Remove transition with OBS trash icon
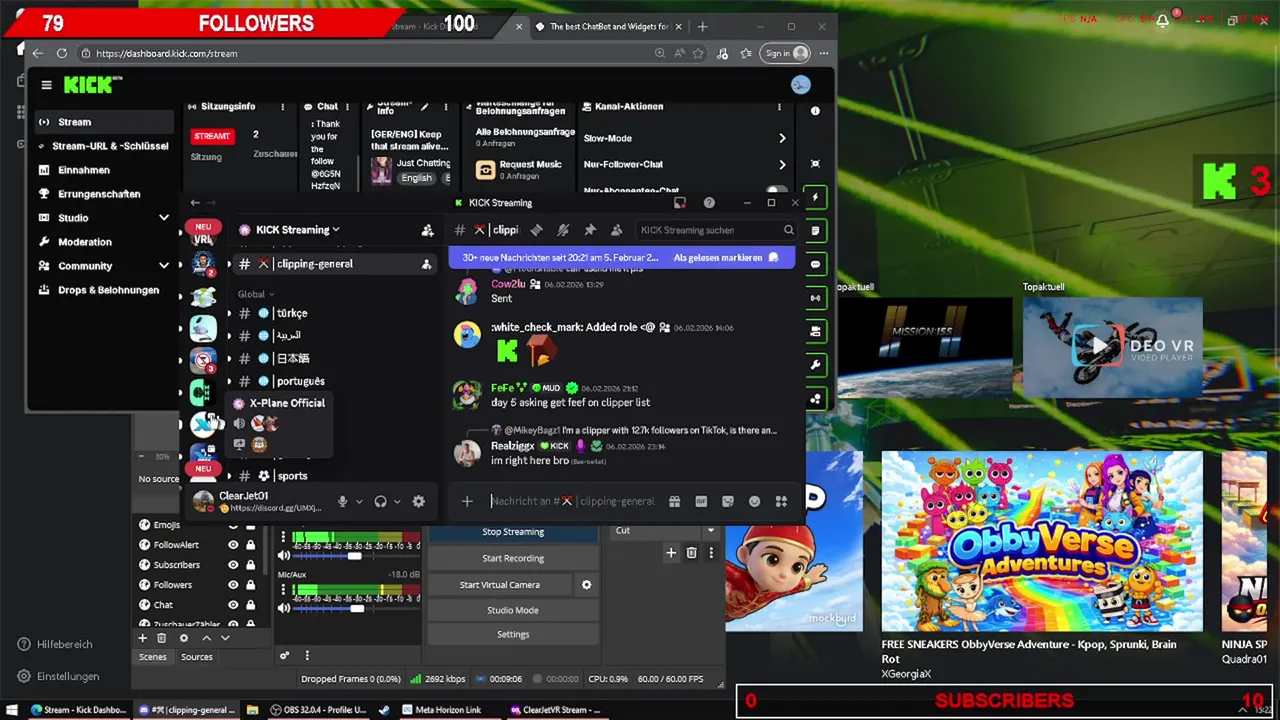This screenshot has width=1280, height=720. 691,553
